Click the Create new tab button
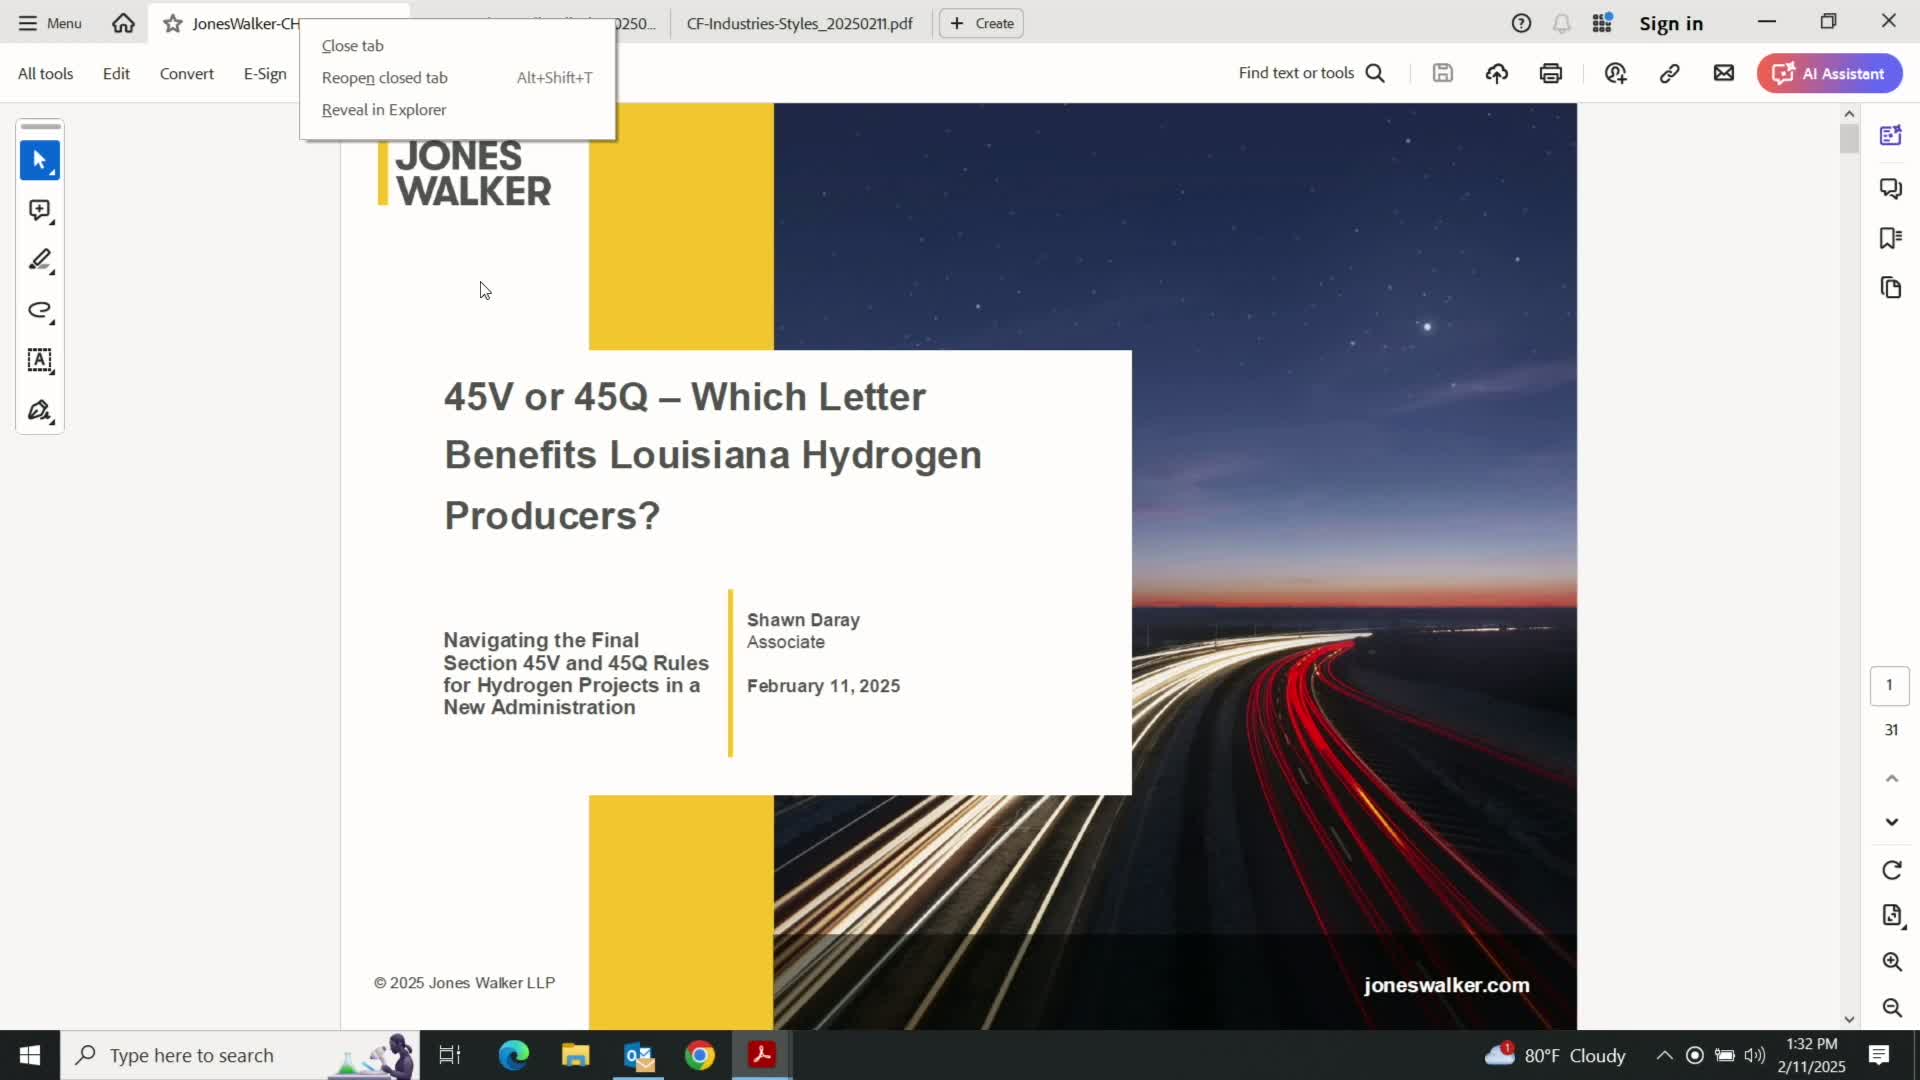1920x1080 pixels. coord(981,23)
